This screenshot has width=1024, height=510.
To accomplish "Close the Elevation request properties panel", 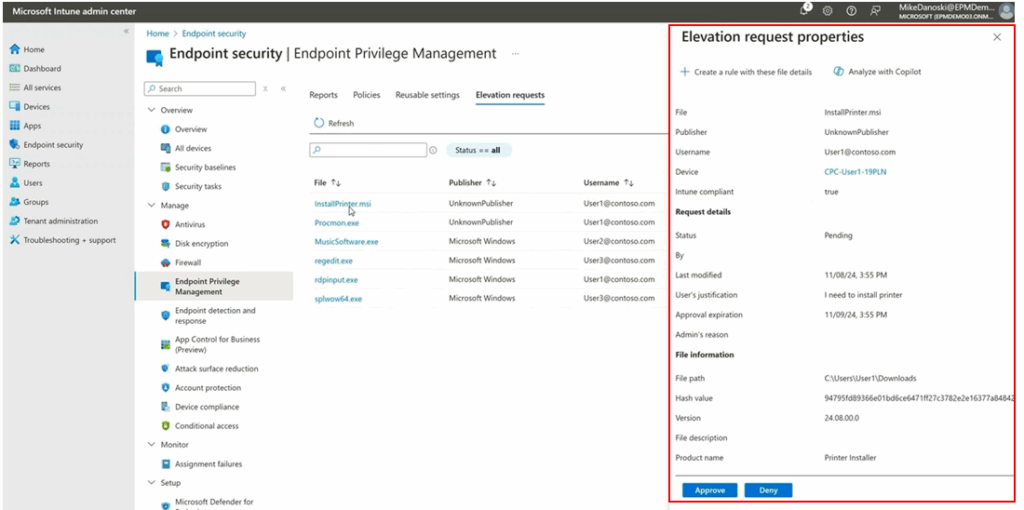I will (996, 37).
